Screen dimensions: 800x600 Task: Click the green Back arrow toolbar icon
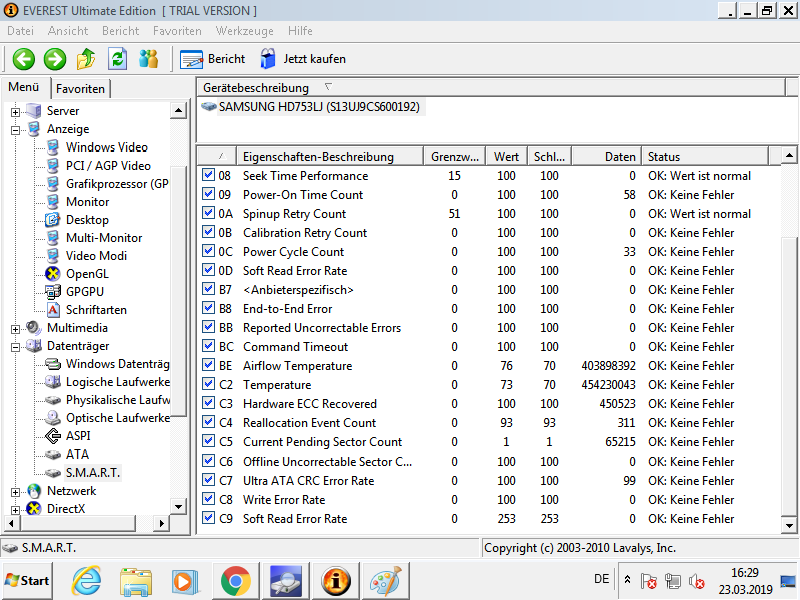[x=23, y=59]
